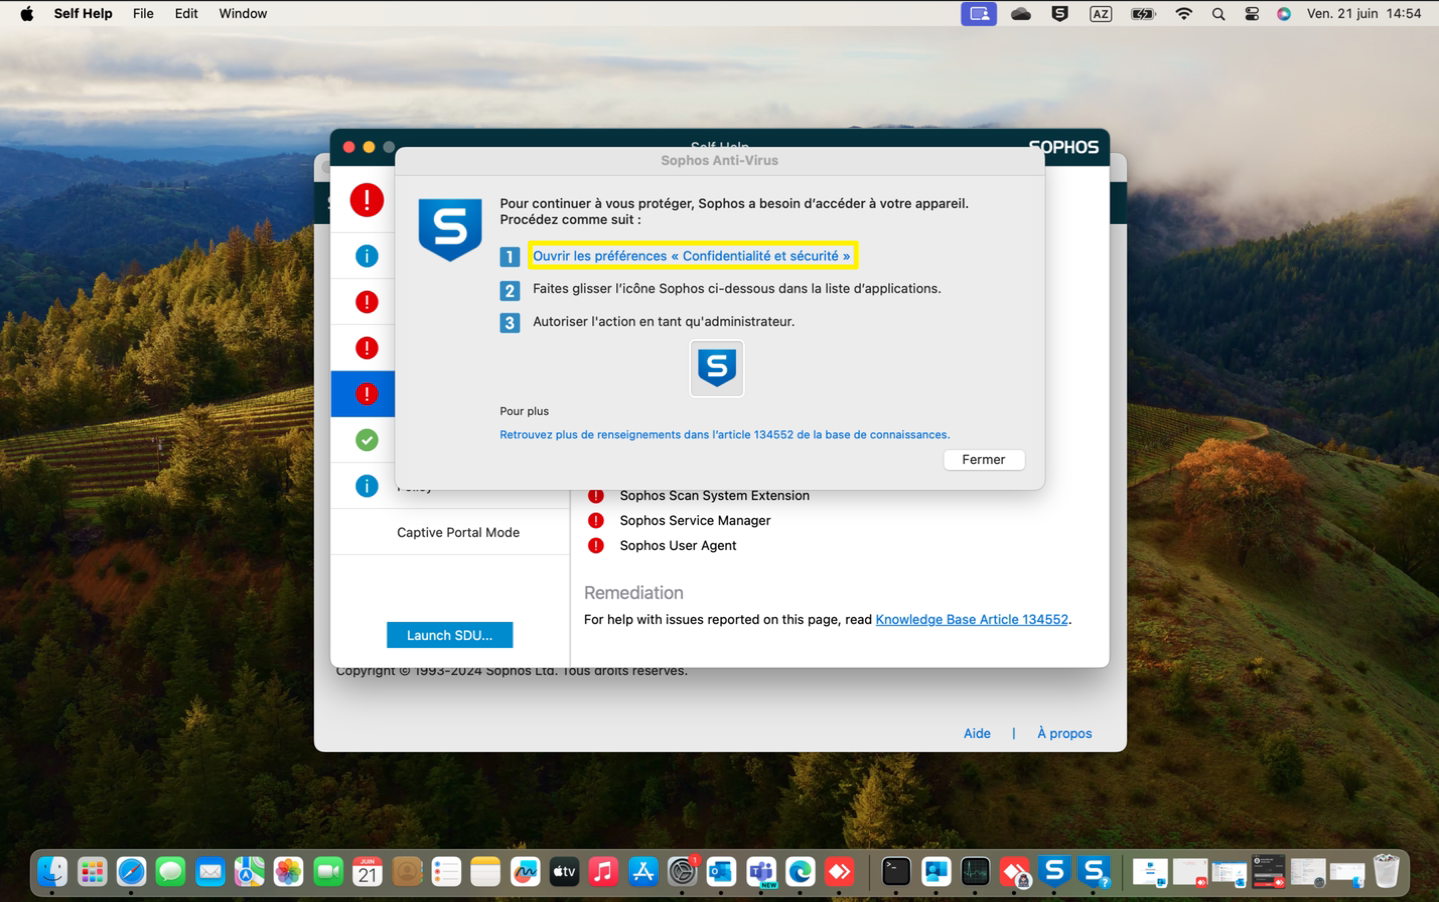Viewport: 1439px width, 902px height.
Task: Click the red alert icon in the highlighted sidebar row
Action: point(367,394)
